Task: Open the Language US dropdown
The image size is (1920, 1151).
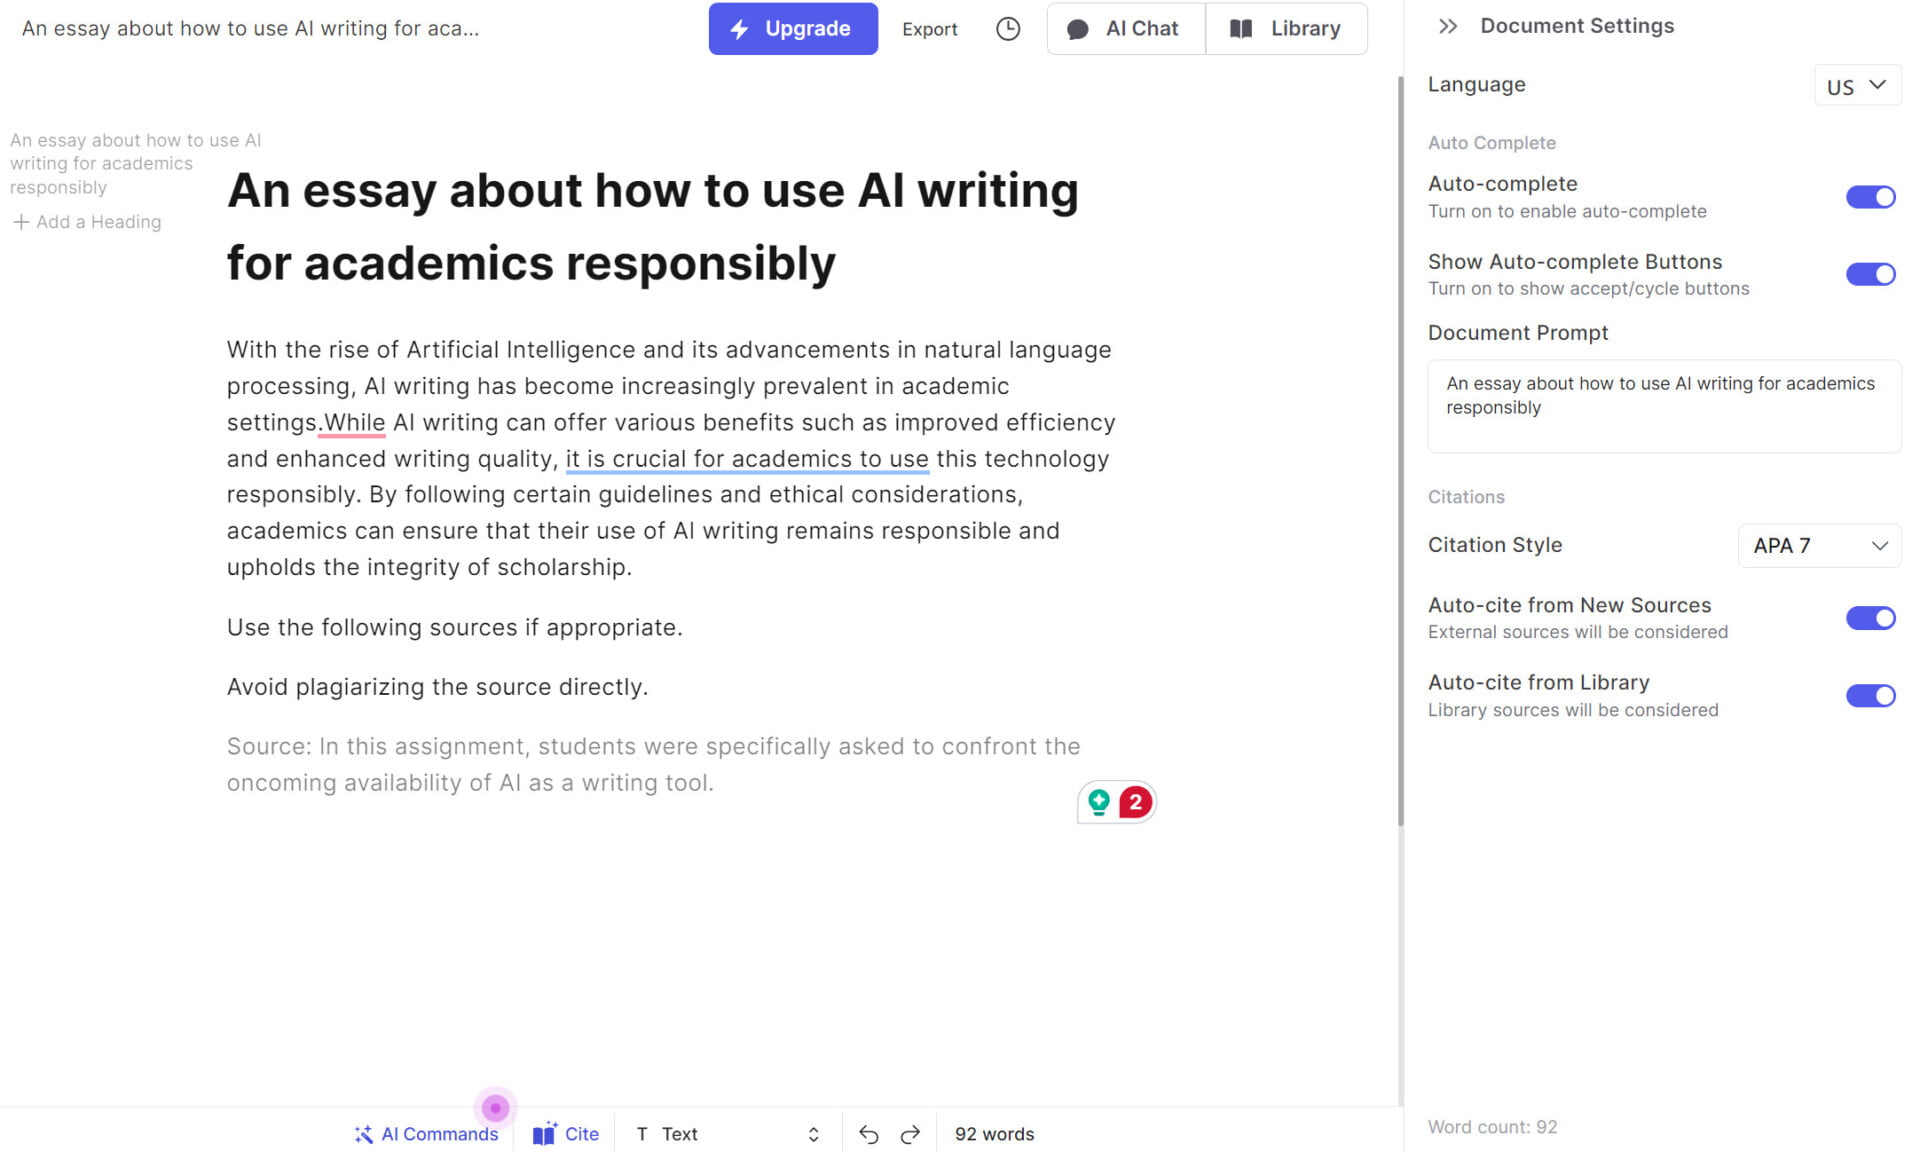Action: (x=1856, y=86)
